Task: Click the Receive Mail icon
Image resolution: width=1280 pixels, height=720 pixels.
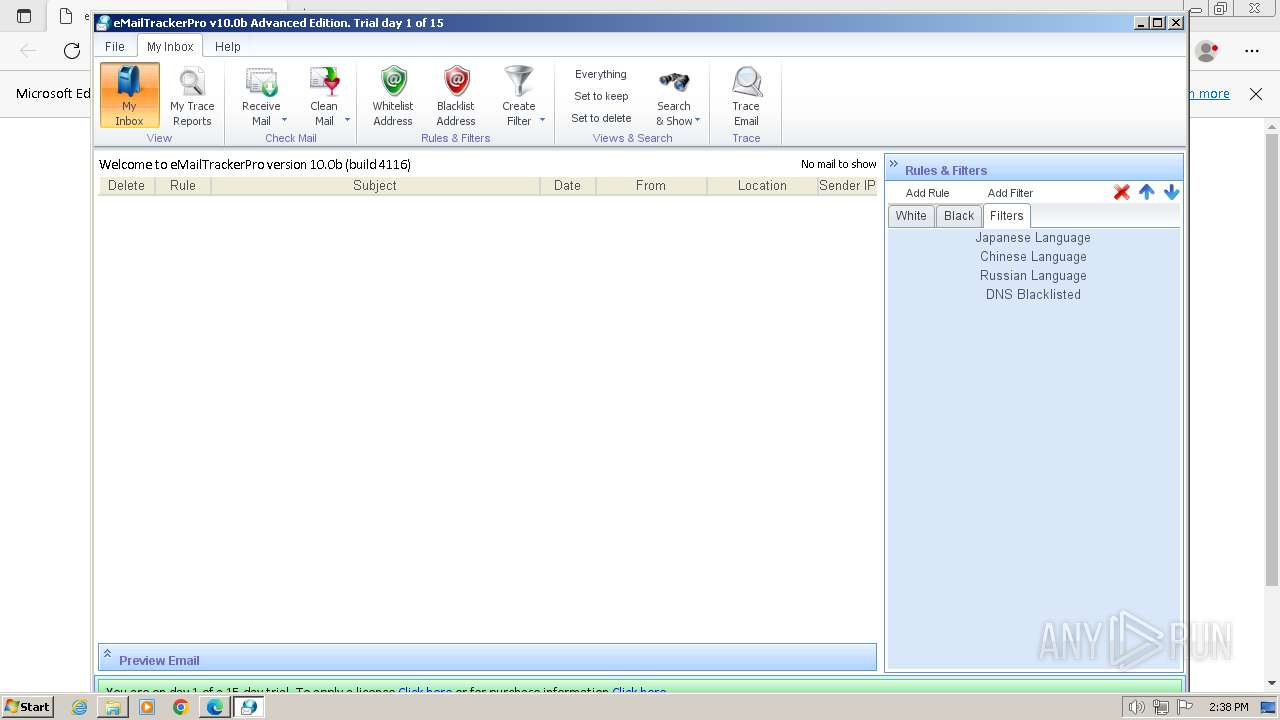Action: click(x=261, y=82)
